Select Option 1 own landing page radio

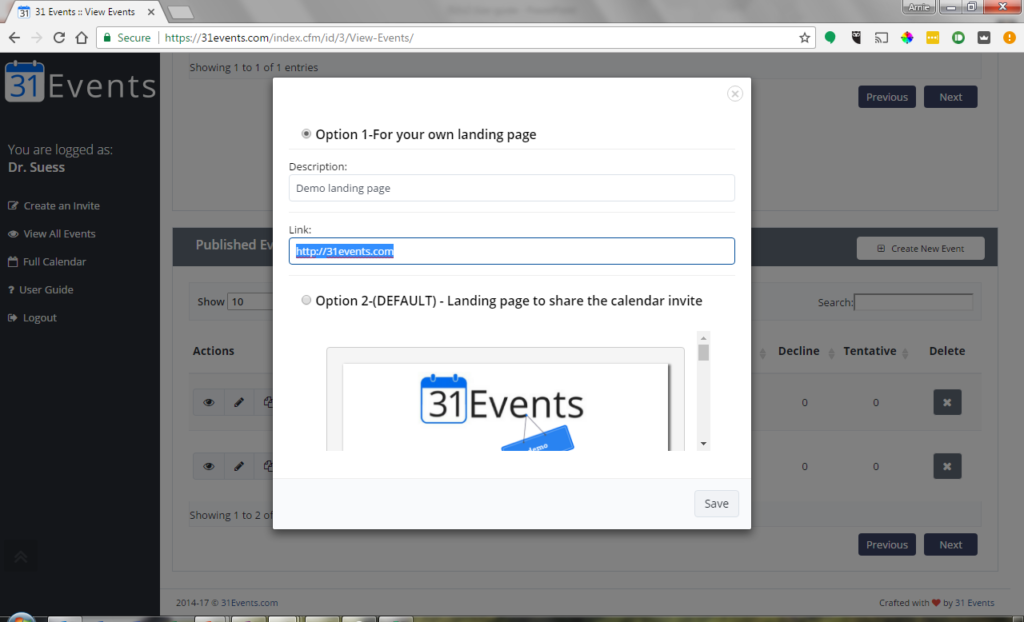pyautogui.click(x=306, y=133)
